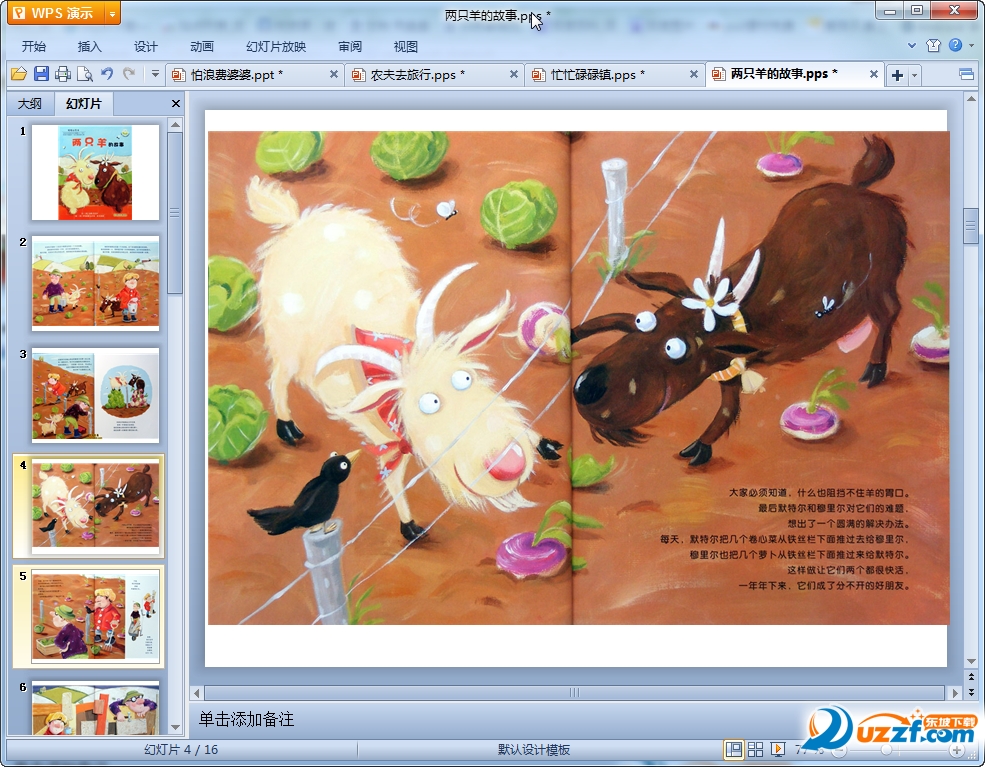Switch to Normal view icon in status bar
Screen dimensions: 985x767
pyautogui.click(x=733, y=749)
